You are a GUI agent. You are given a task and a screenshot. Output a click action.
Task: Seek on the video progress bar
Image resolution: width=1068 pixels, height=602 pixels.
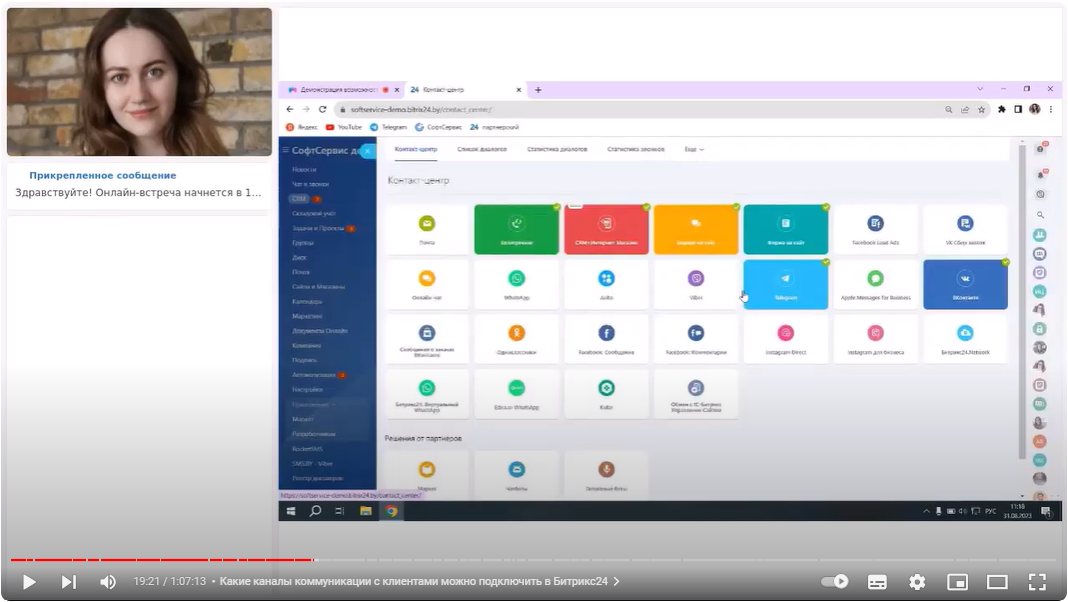(500, 560)
